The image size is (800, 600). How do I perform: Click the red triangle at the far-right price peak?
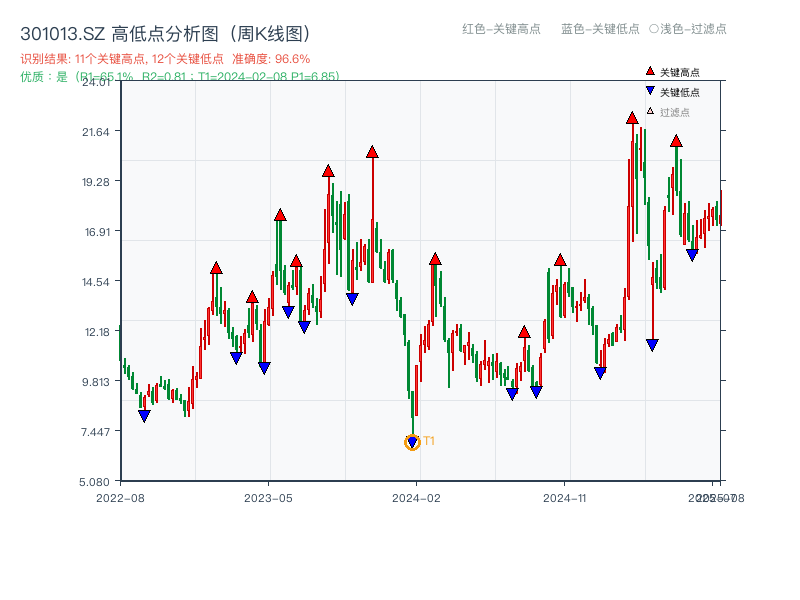pos(675,142)
